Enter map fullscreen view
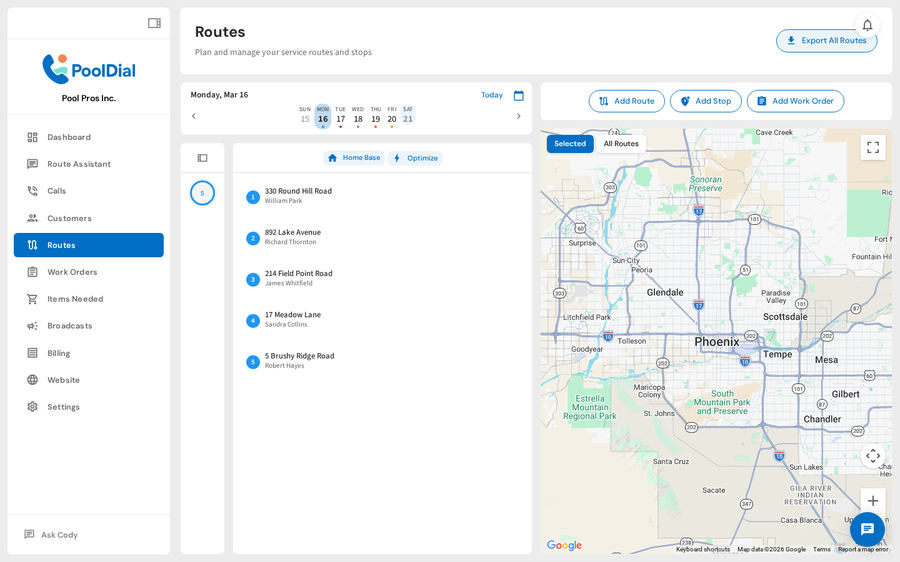The image size is (900, 562). [872, 148]
